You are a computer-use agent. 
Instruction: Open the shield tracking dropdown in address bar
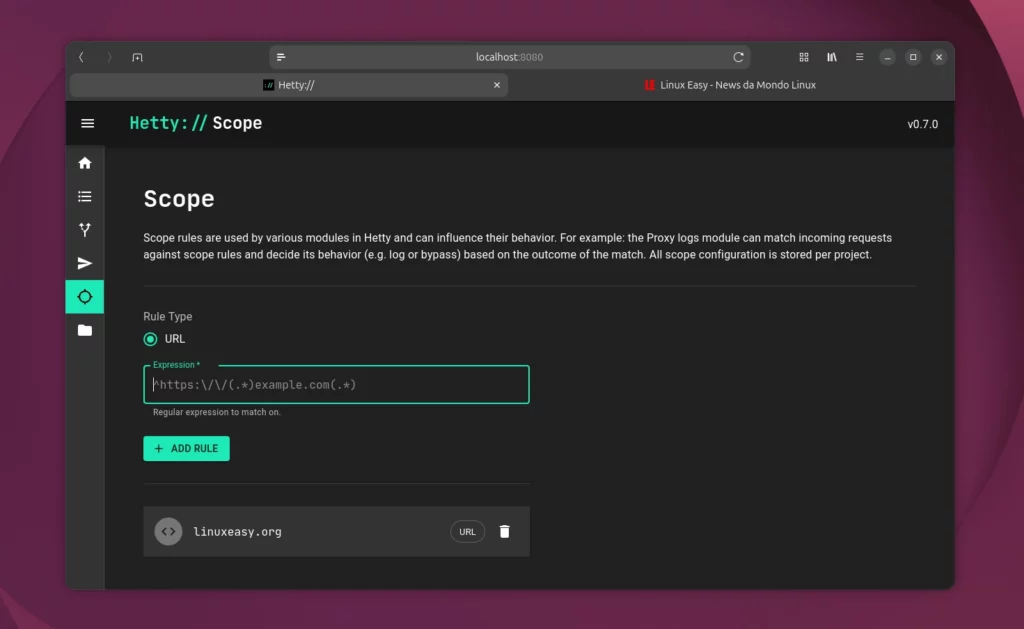tap(281, 57)
